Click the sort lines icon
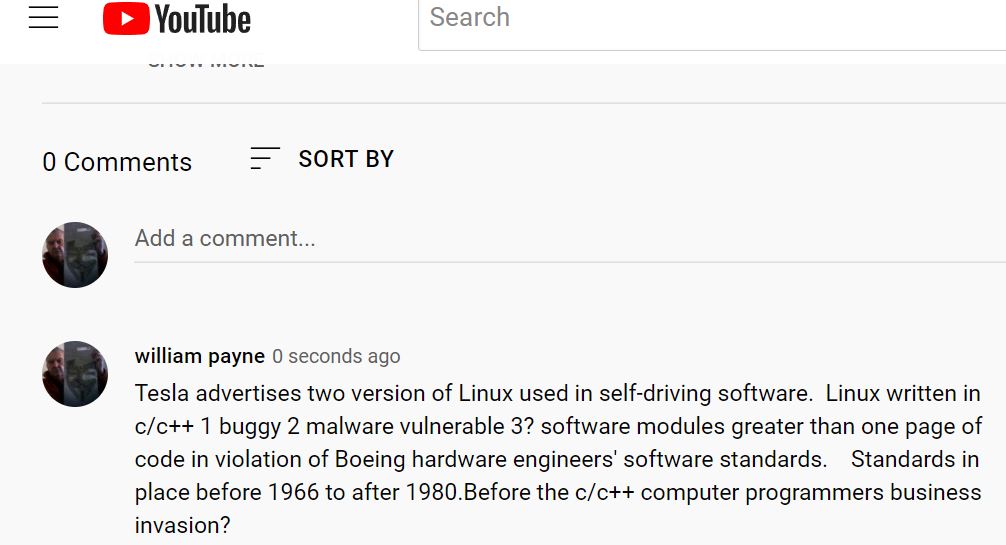 tap(265, 159)
